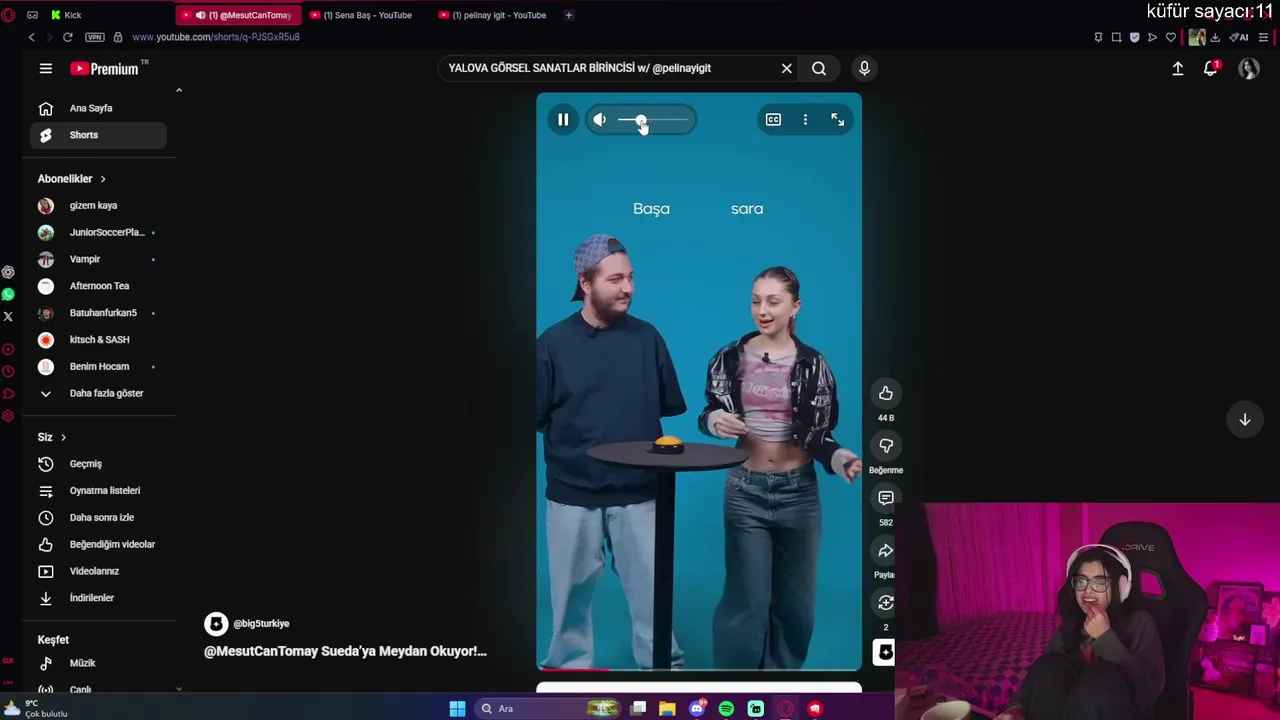Switch to the Kick browser tab

[x=108, y=15]
